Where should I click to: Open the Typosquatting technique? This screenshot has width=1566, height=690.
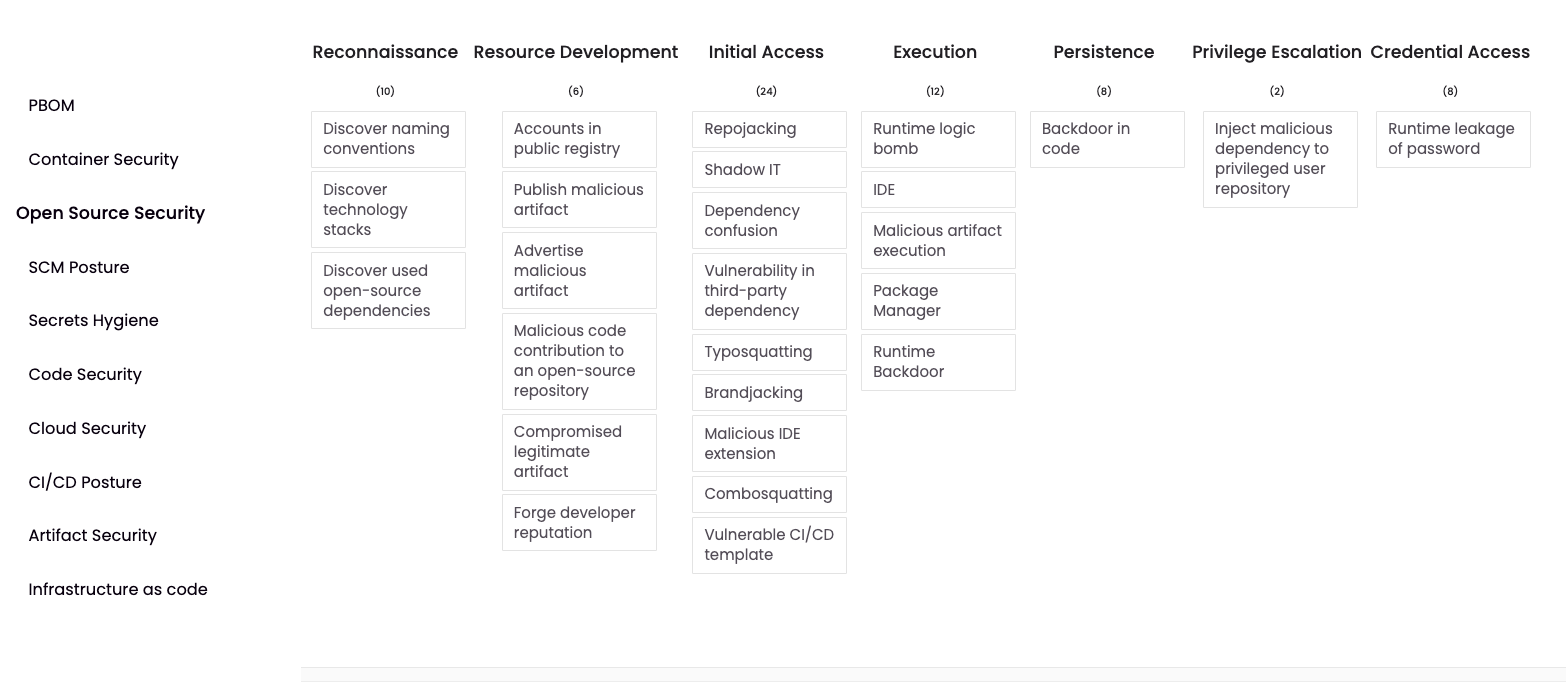pos(769,352)
